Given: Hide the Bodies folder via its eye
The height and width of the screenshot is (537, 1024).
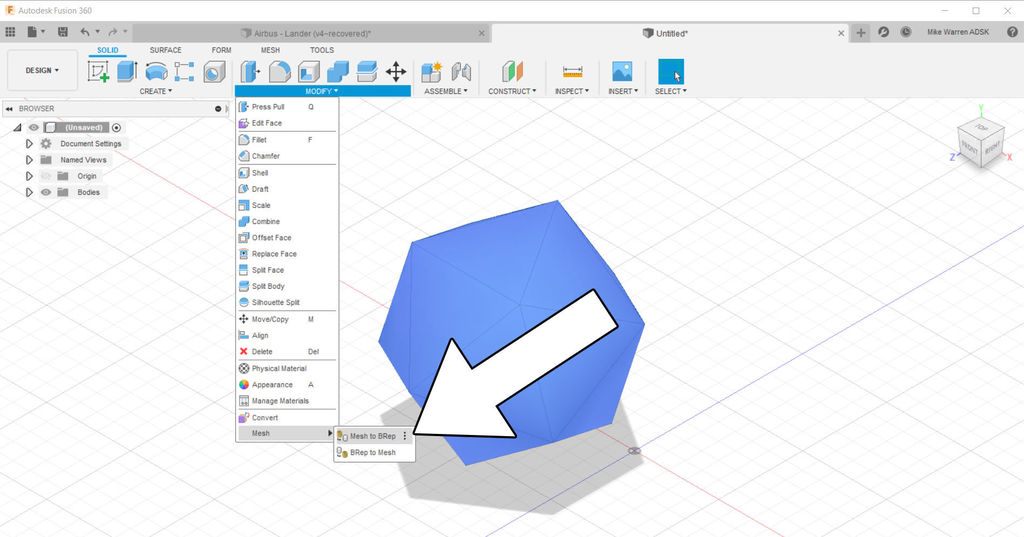Looking at the screenshot, I should click(46, 192).
